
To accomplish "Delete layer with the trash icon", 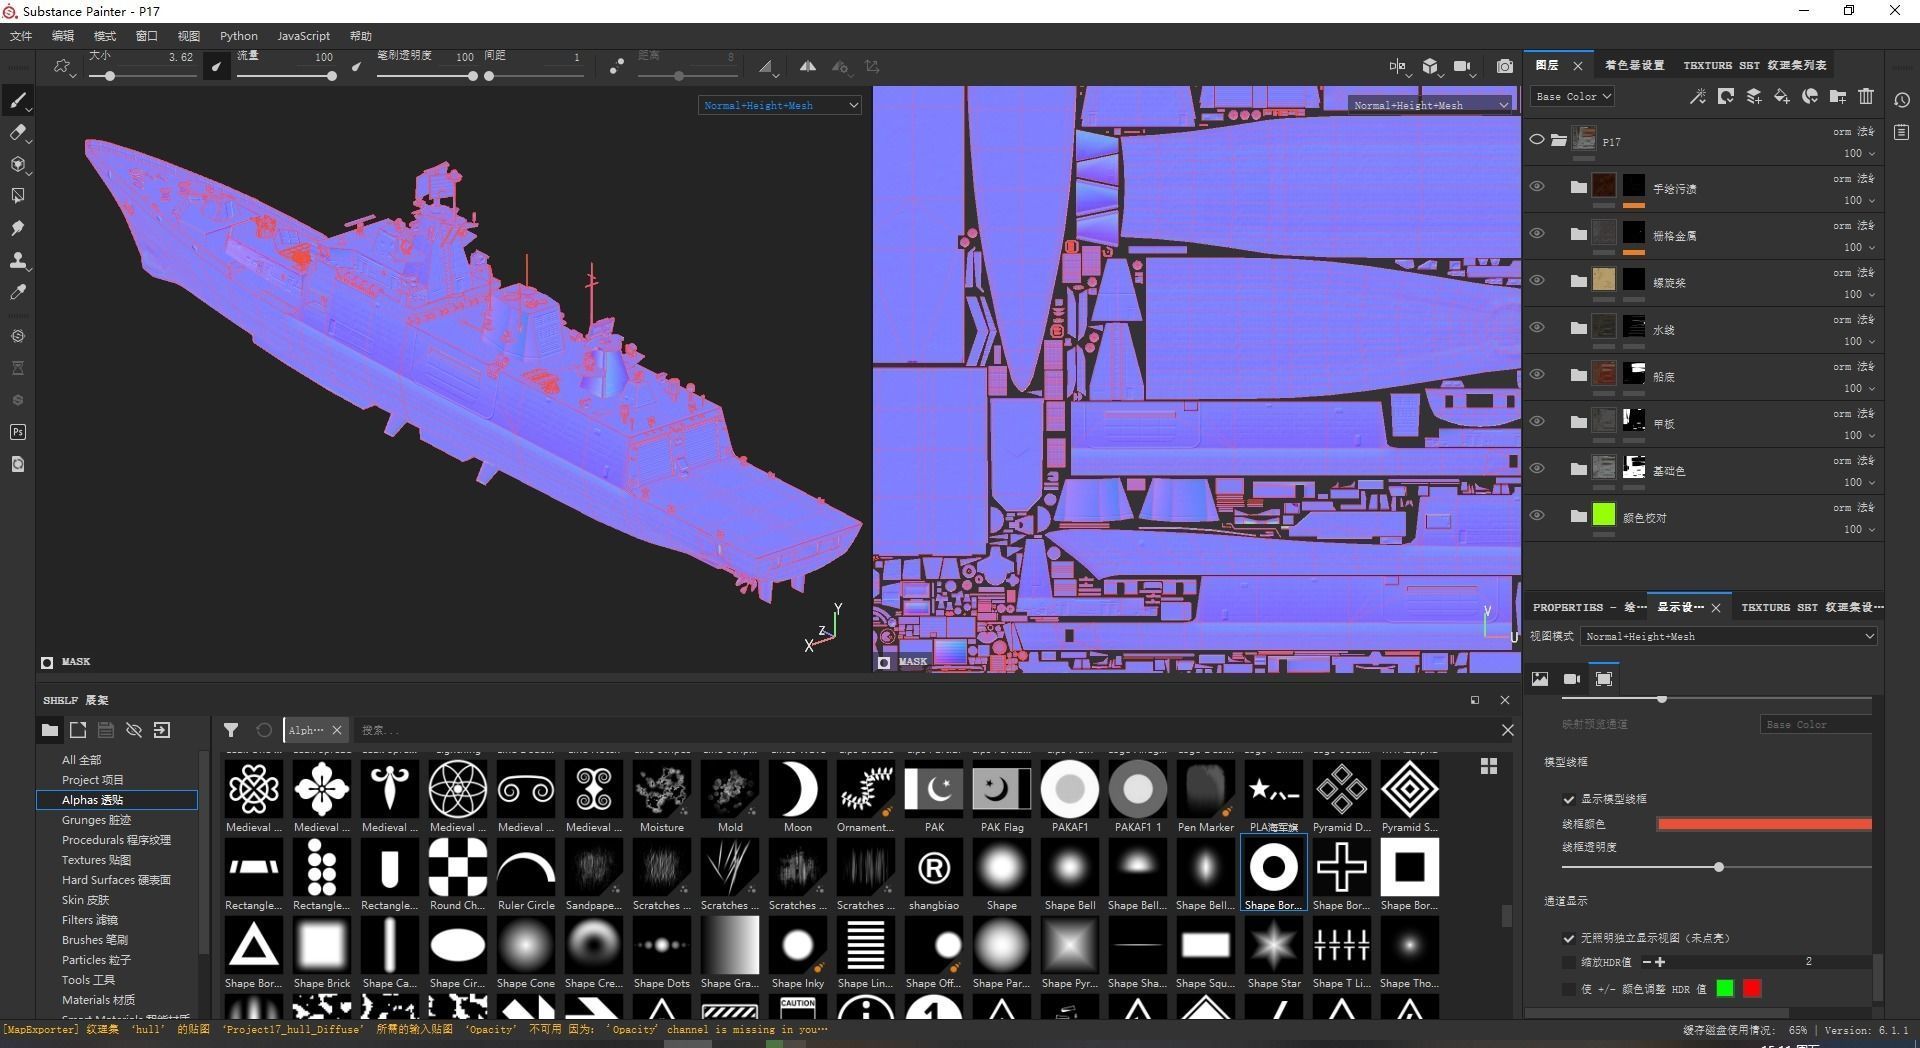I will (1866, 96).
